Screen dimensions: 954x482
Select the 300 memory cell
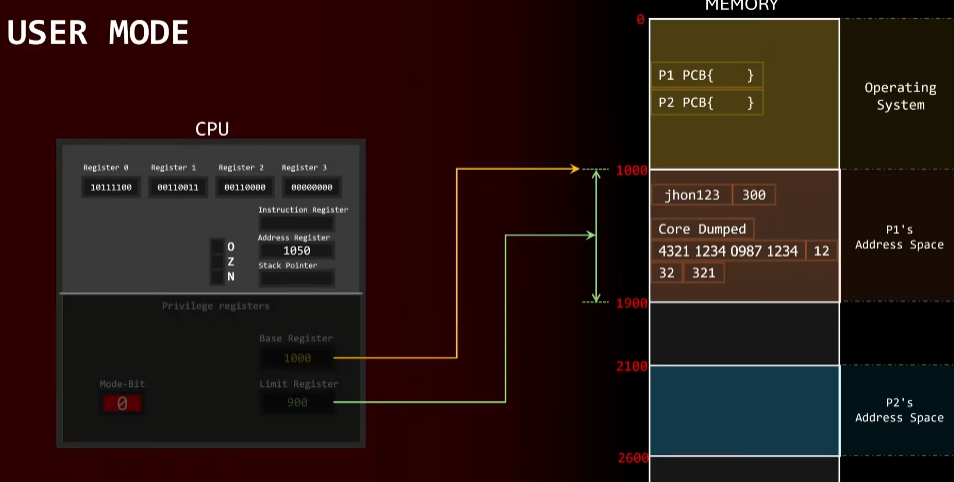pyautogui.click(x=754, y=195)
